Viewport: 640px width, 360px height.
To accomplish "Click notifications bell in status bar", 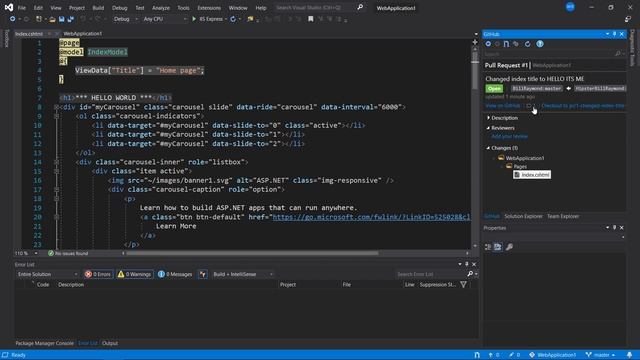I will point(629,355).
